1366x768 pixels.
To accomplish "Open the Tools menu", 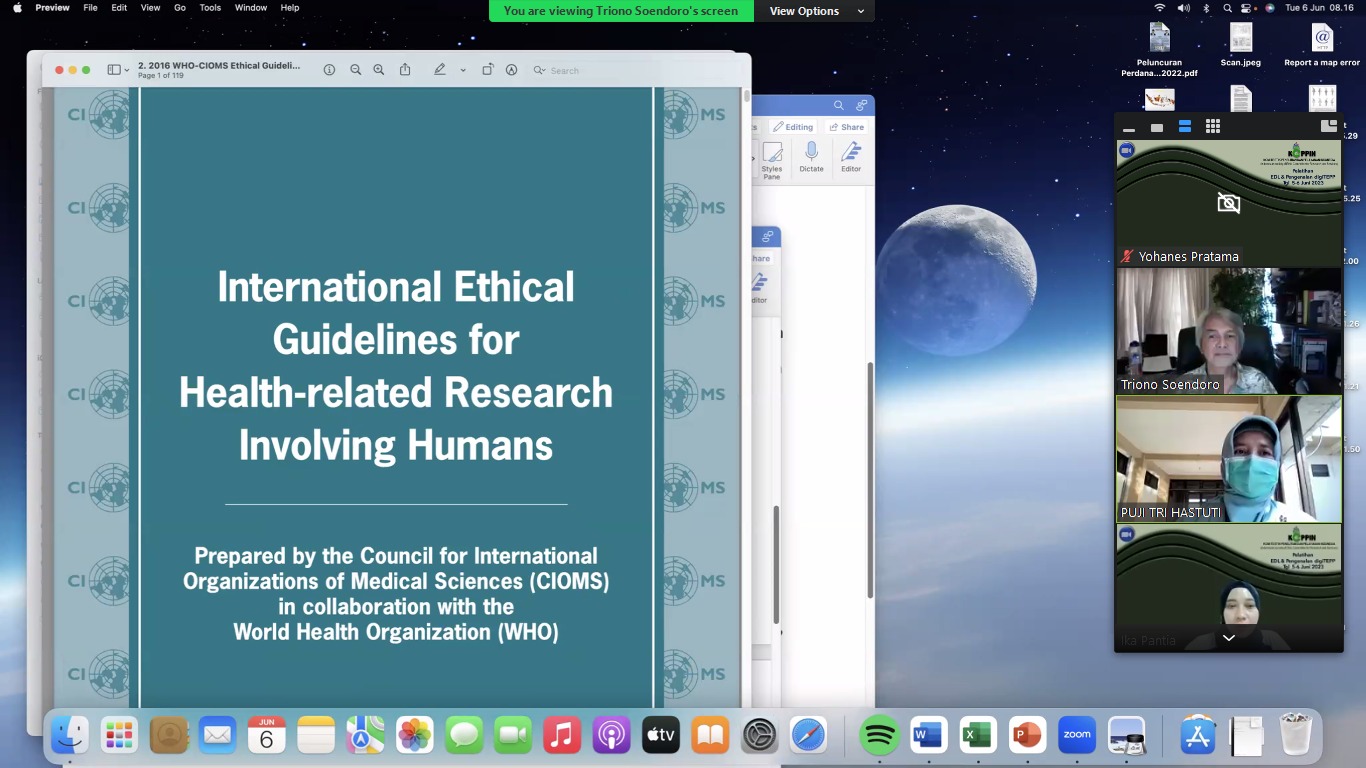I will (x=210, y=8).
